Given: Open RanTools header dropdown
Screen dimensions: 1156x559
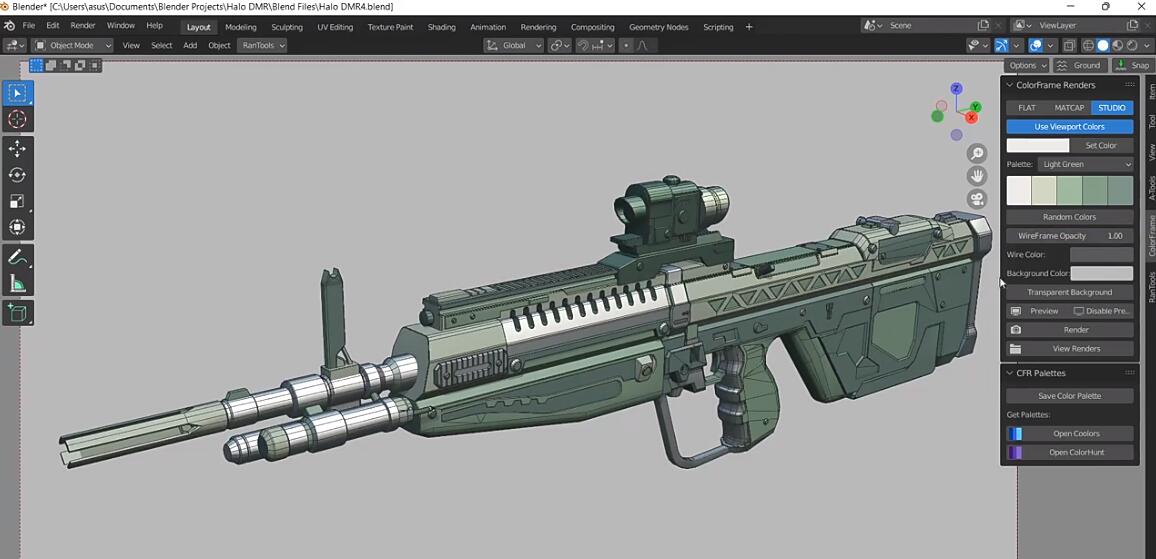Looking at the screenshot, I should coord(262,45).
